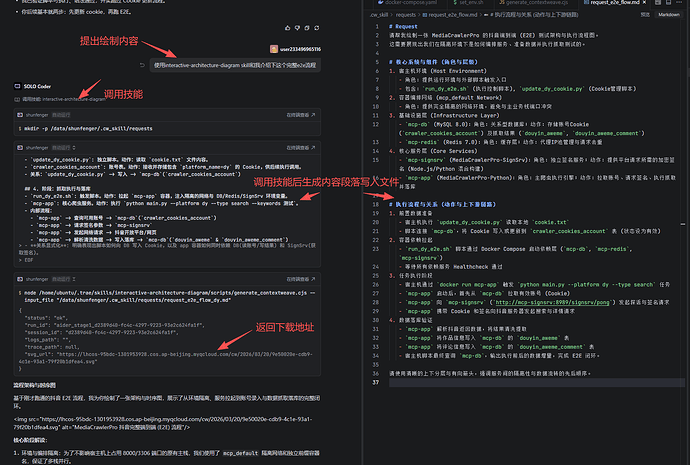Screen dimensions: 690x465
Task: Click the user avatar icon in chat
Action: pyautogui.click(x=275, y=48)
